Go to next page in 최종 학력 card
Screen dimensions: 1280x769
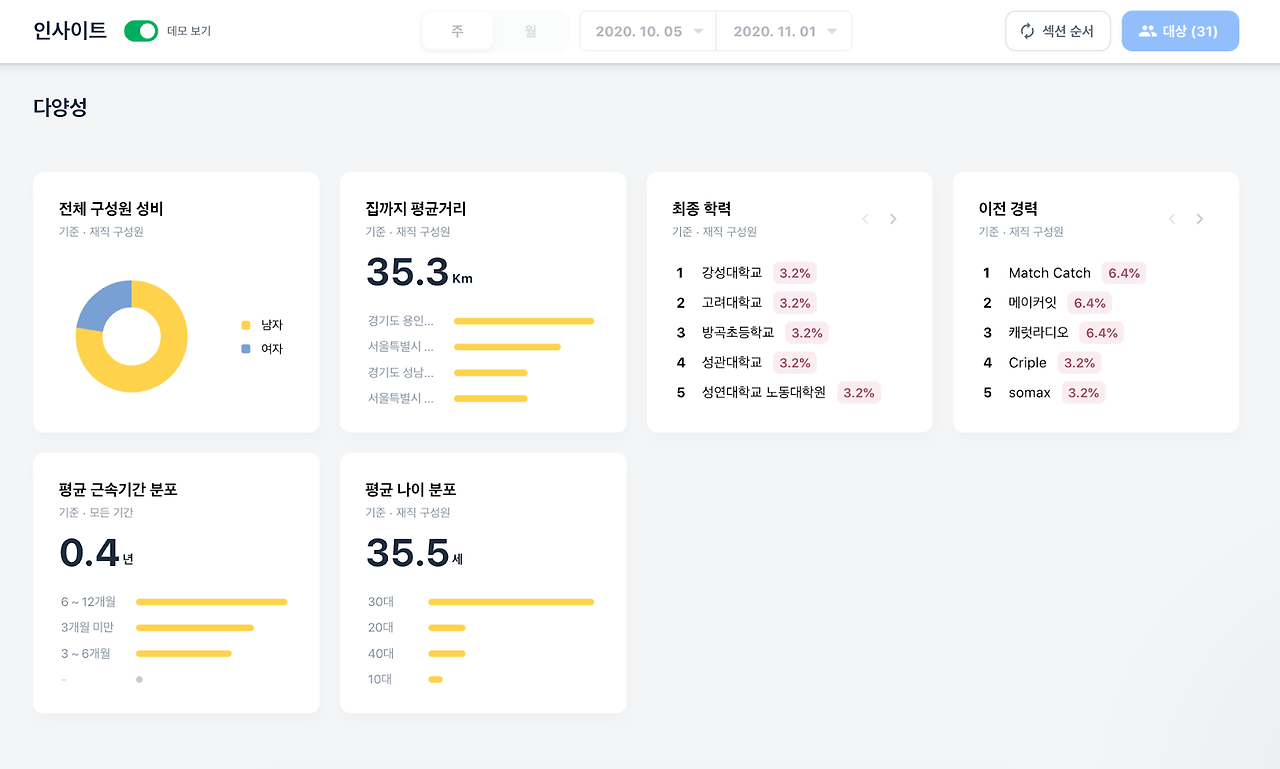point(894,219)
